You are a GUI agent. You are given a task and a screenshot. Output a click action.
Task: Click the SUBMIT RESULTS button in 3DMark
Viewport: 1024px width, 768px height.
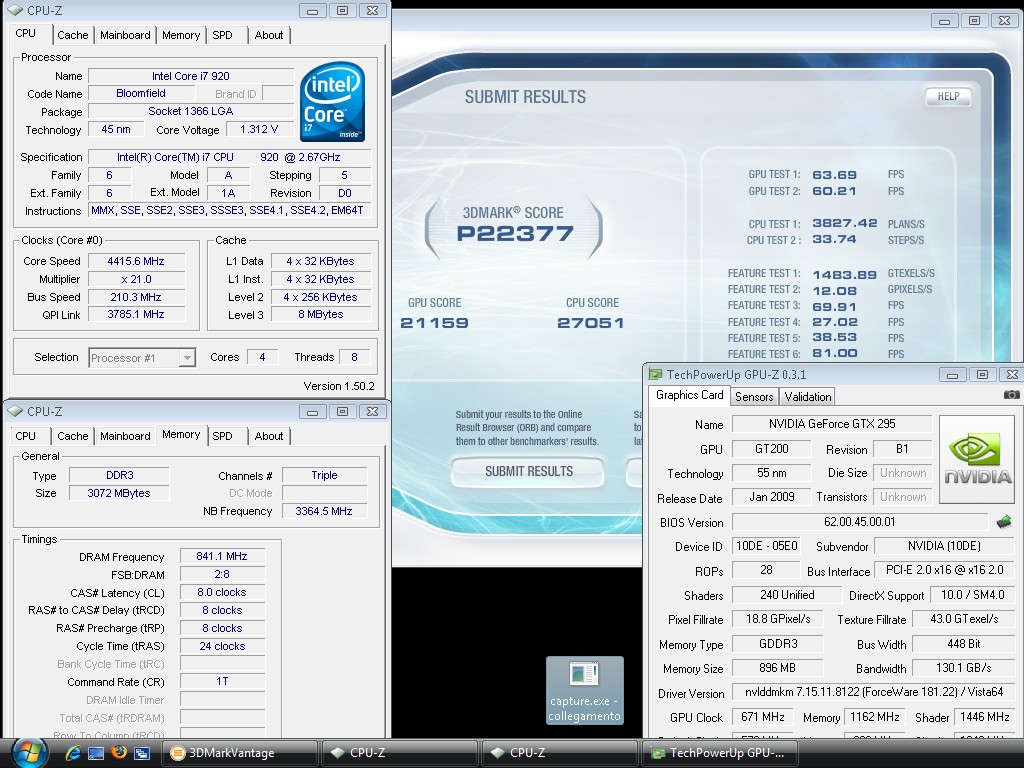(x=528, y=472)
